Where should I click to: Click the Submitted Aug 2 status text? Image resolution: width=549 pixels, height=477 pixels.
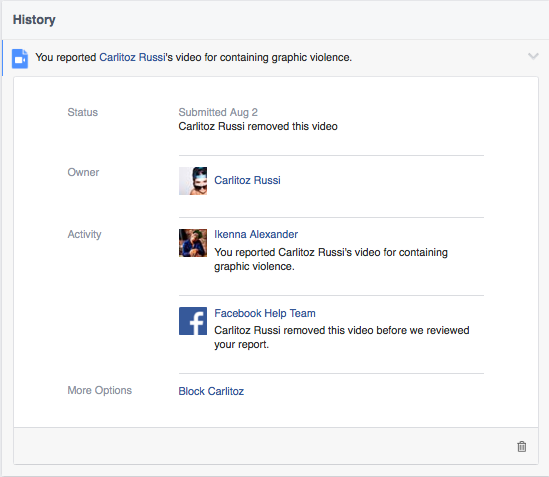tap(218, 112)
